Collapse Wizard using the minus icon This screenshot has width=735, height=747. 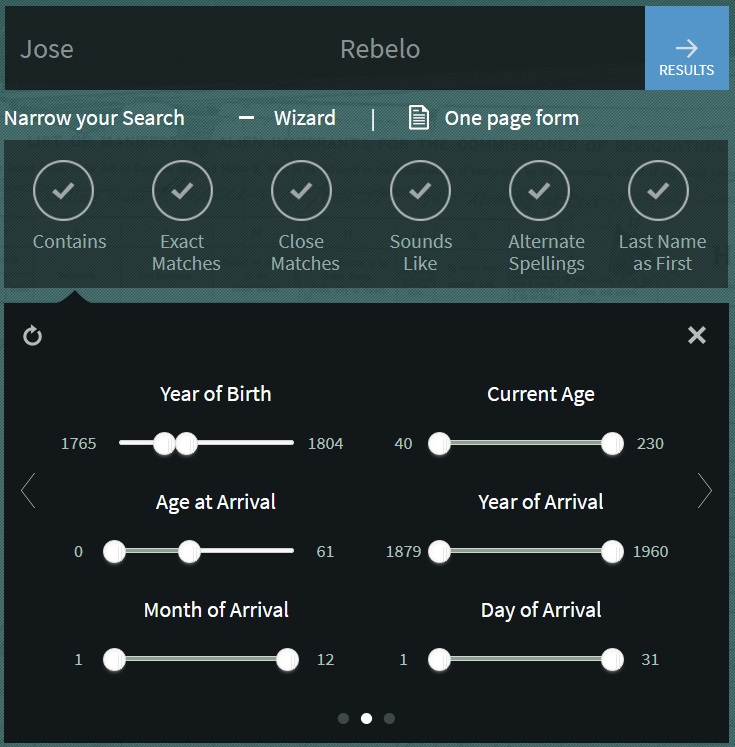pyautogui.click(x=246, y=118)
